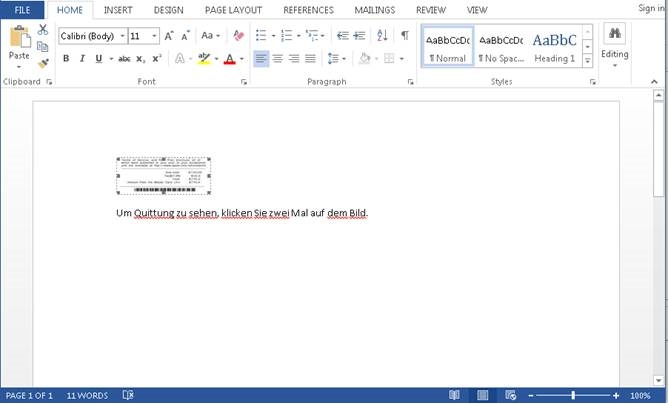The image size is (669, 404).
Task: Click the Format Painter brush icon
Action: (43, 64)
